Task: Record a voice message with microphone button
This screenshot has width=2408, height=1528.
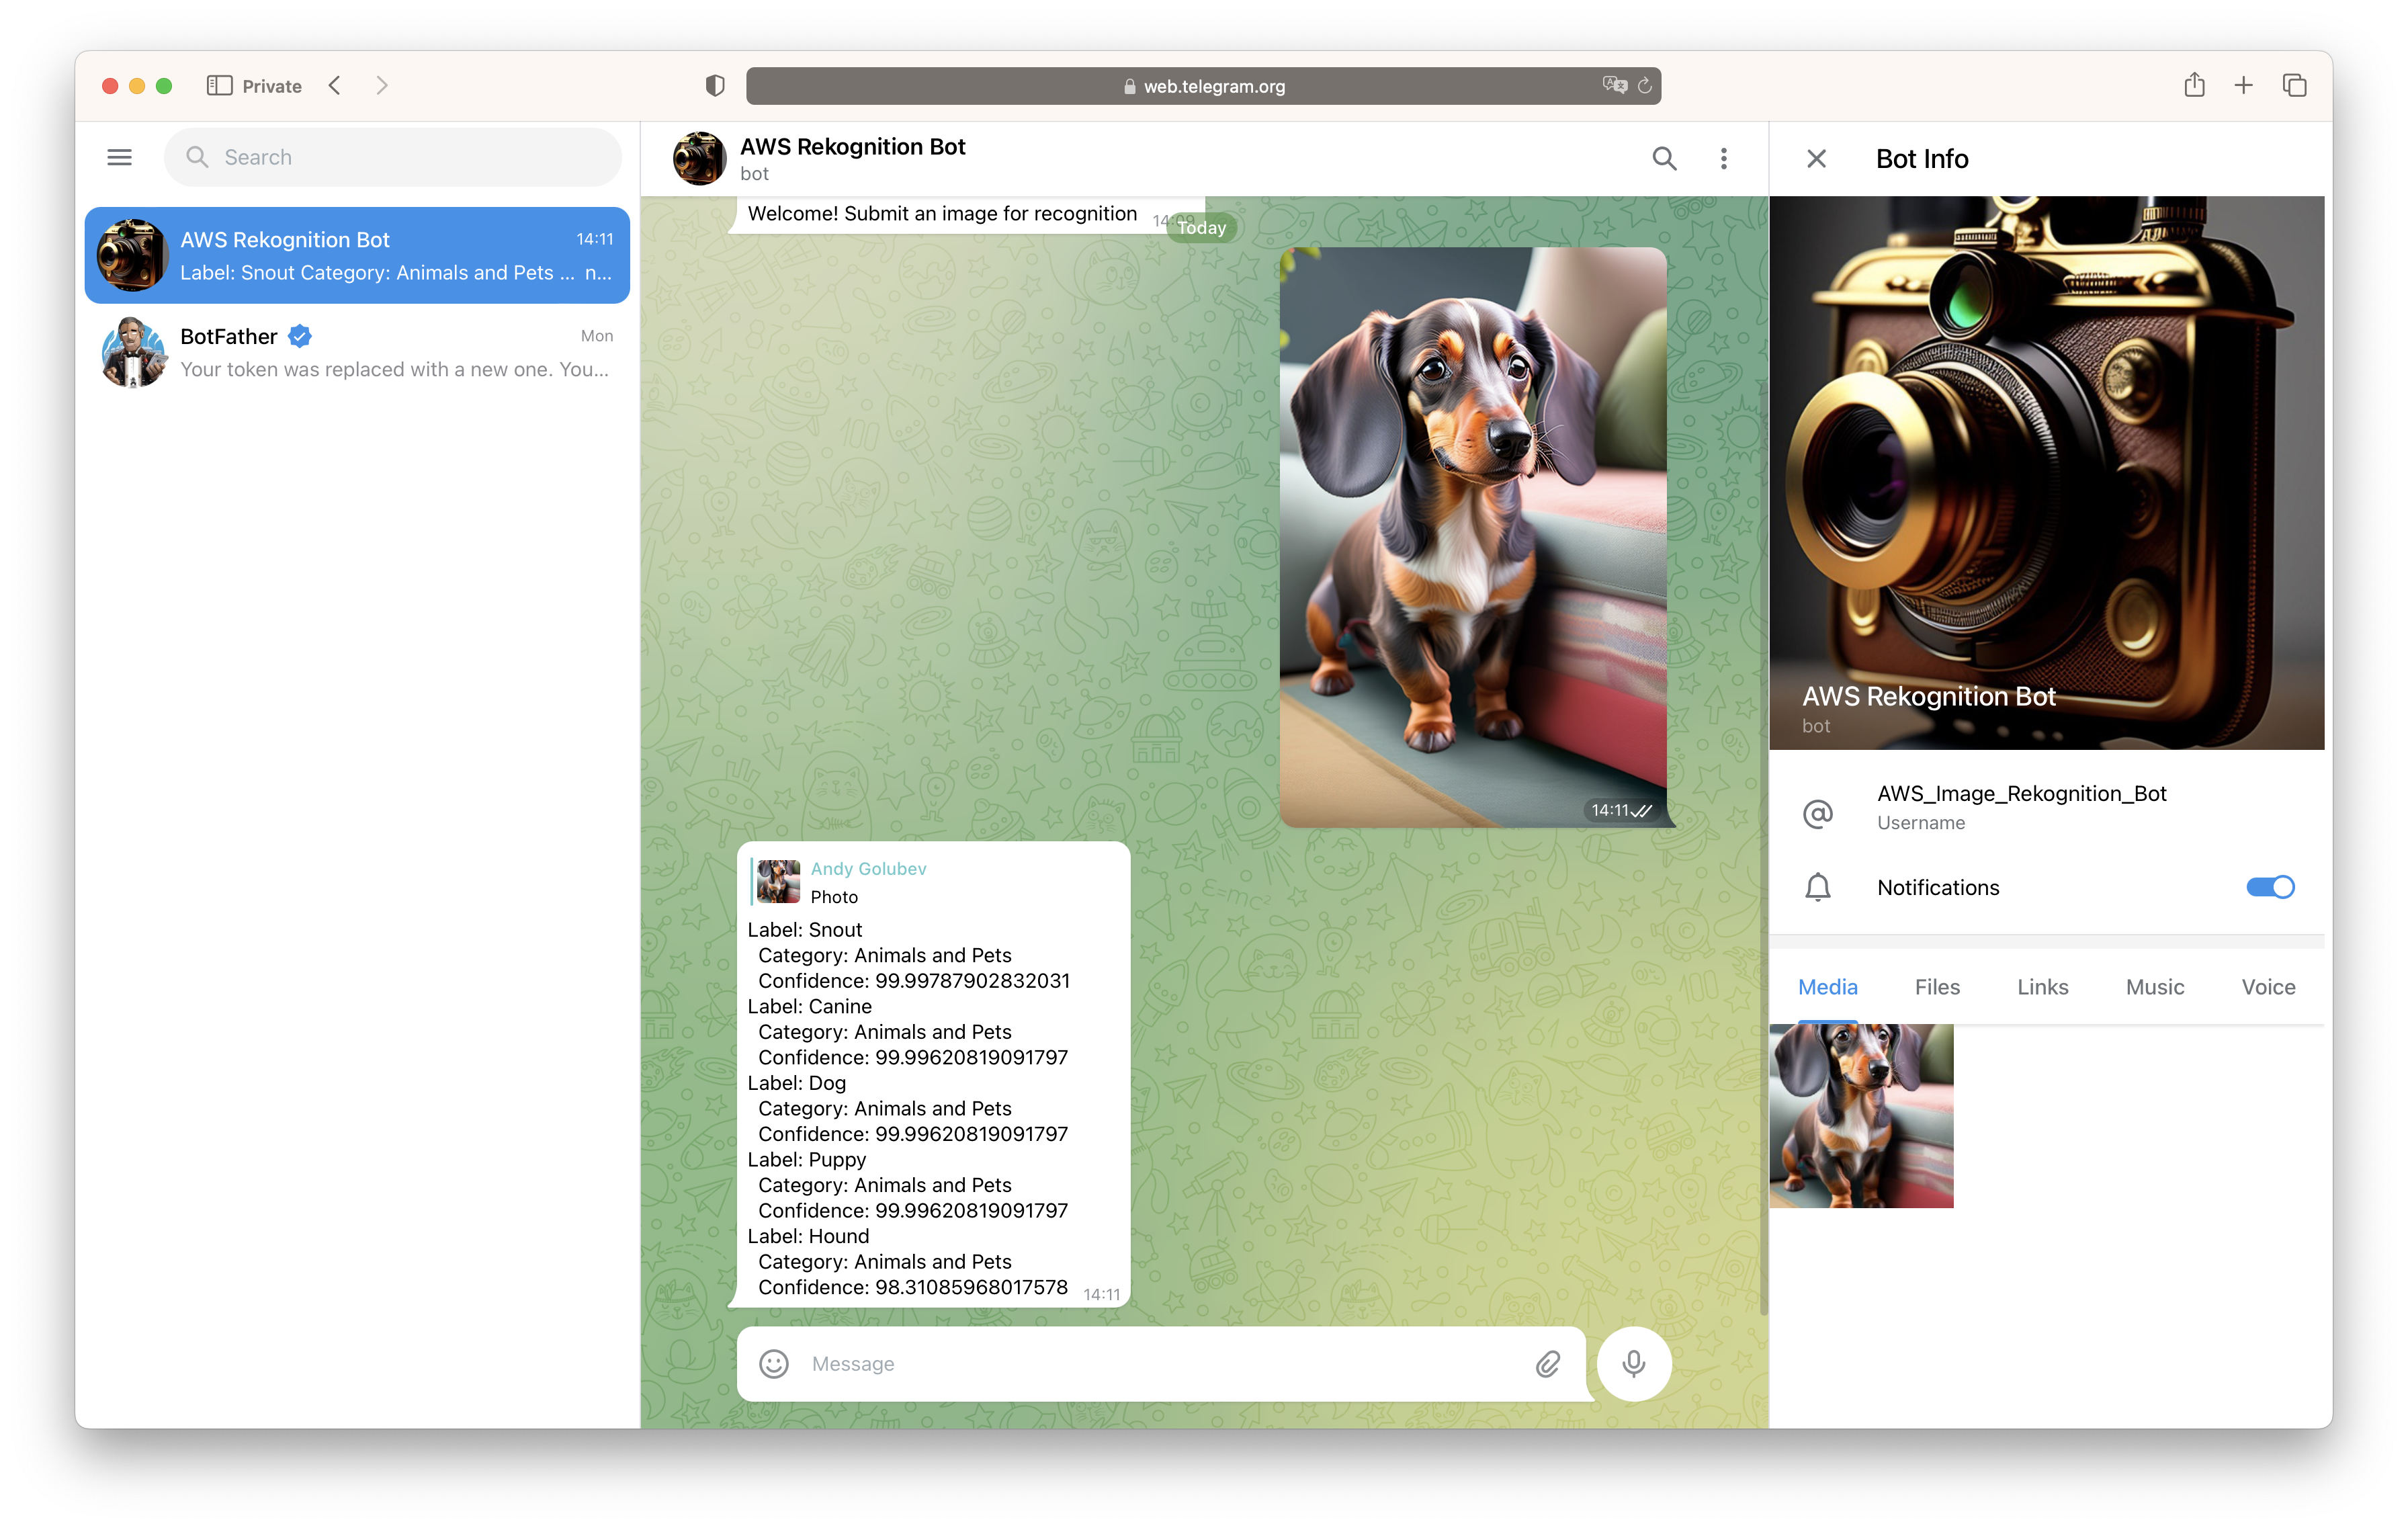Action: 1633,1363
